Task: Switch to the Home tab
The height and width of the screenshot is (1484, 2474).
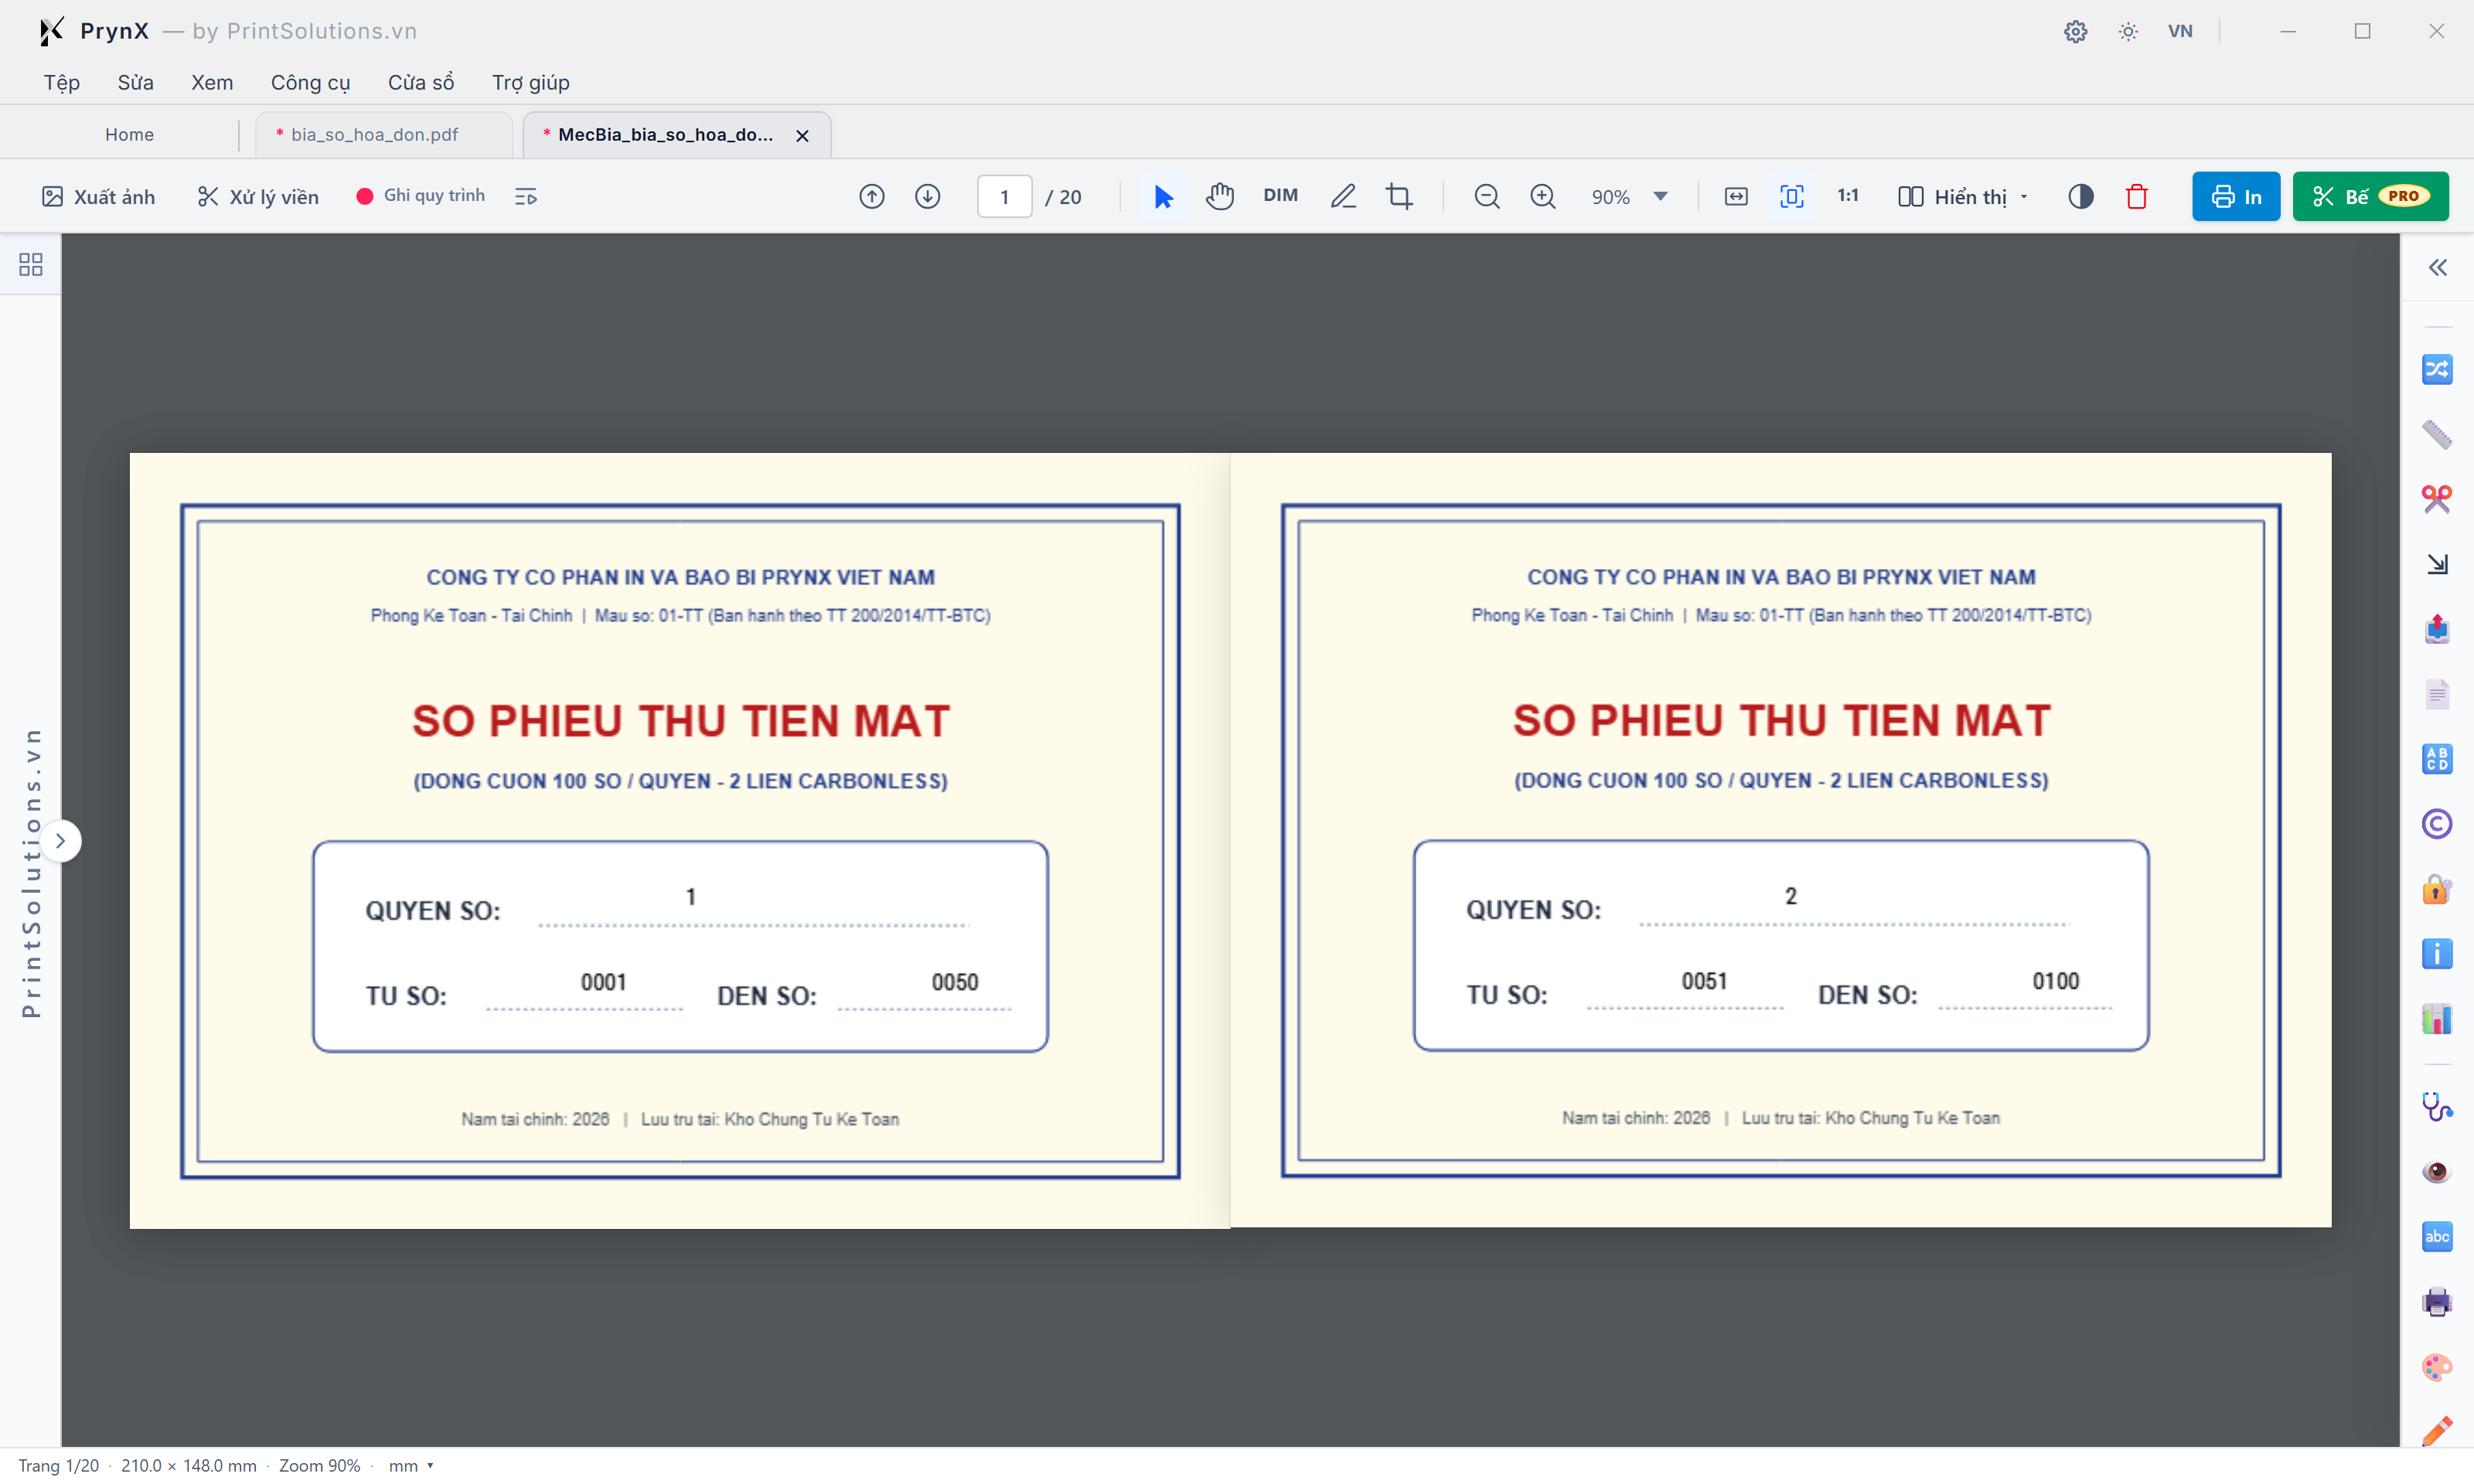Action: [x=130, y=135]
